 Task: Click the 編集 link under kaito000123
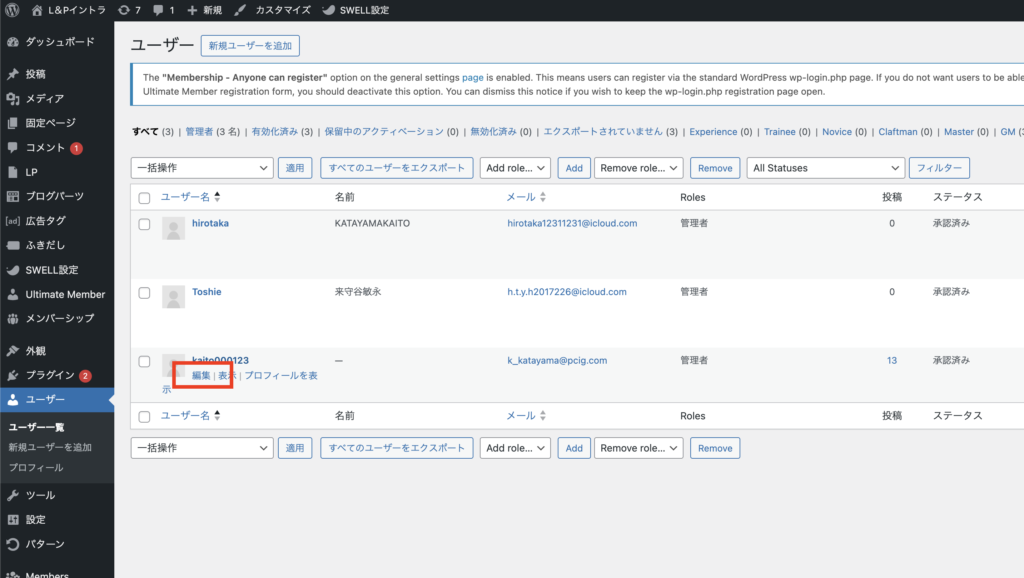(x=201, y=375)
